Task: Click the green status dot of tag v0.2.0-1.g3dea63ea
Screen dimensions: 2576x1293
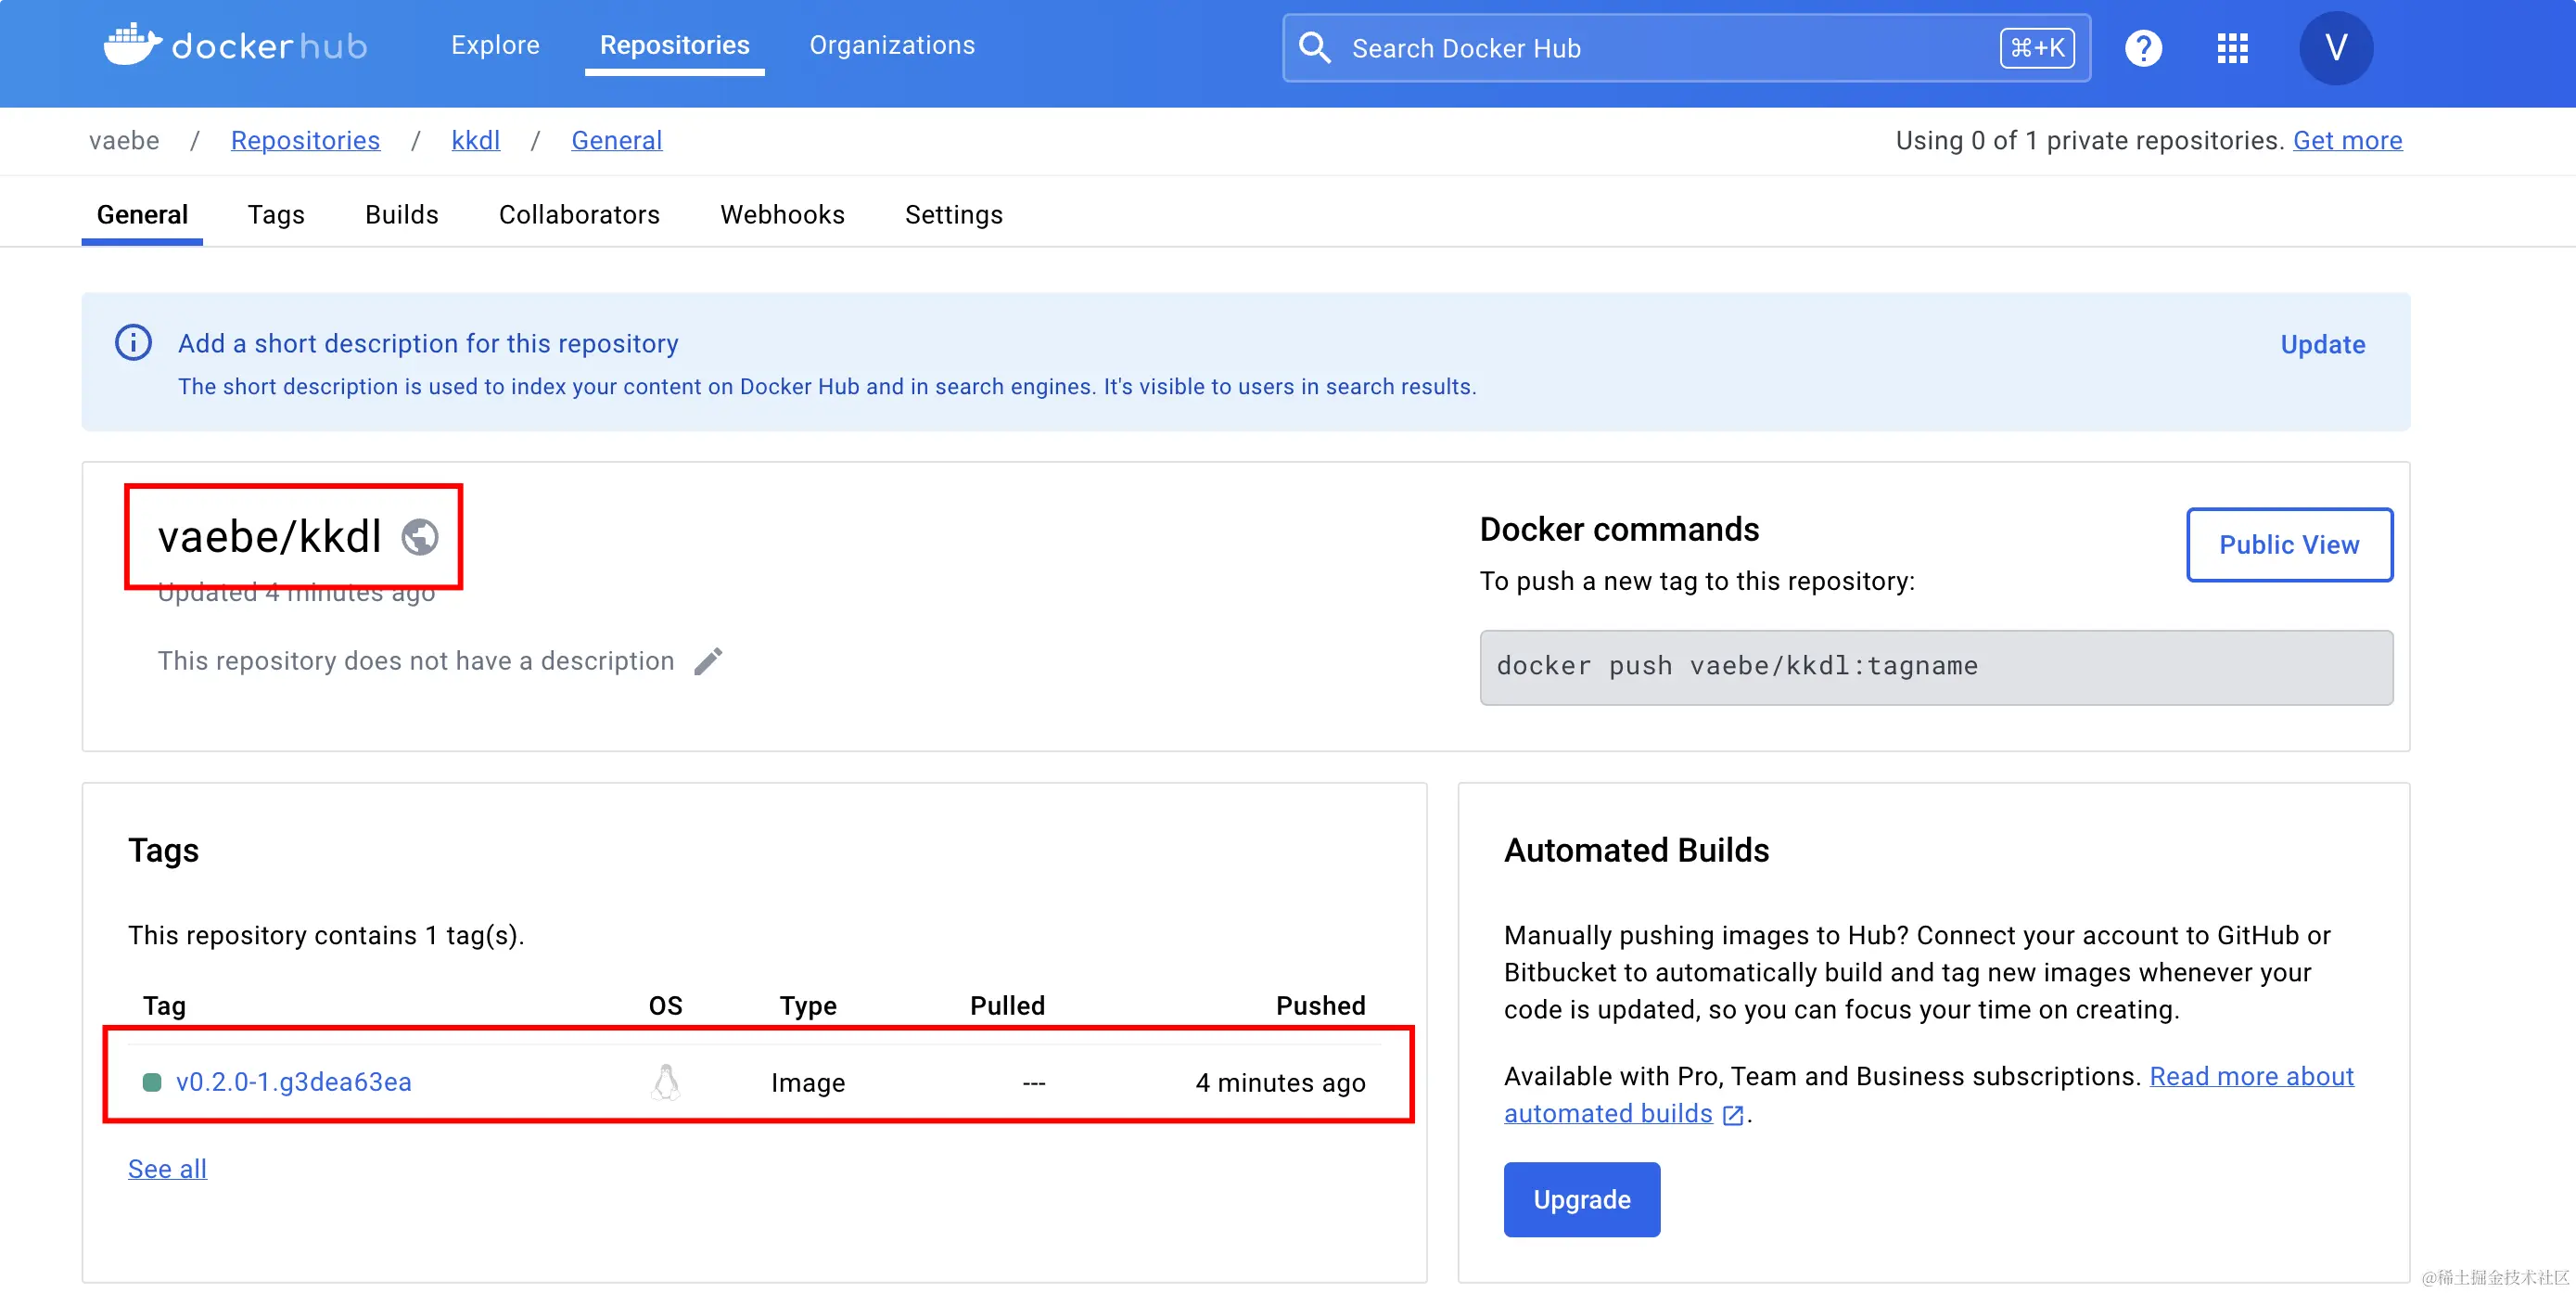Action: [152, 1082]
